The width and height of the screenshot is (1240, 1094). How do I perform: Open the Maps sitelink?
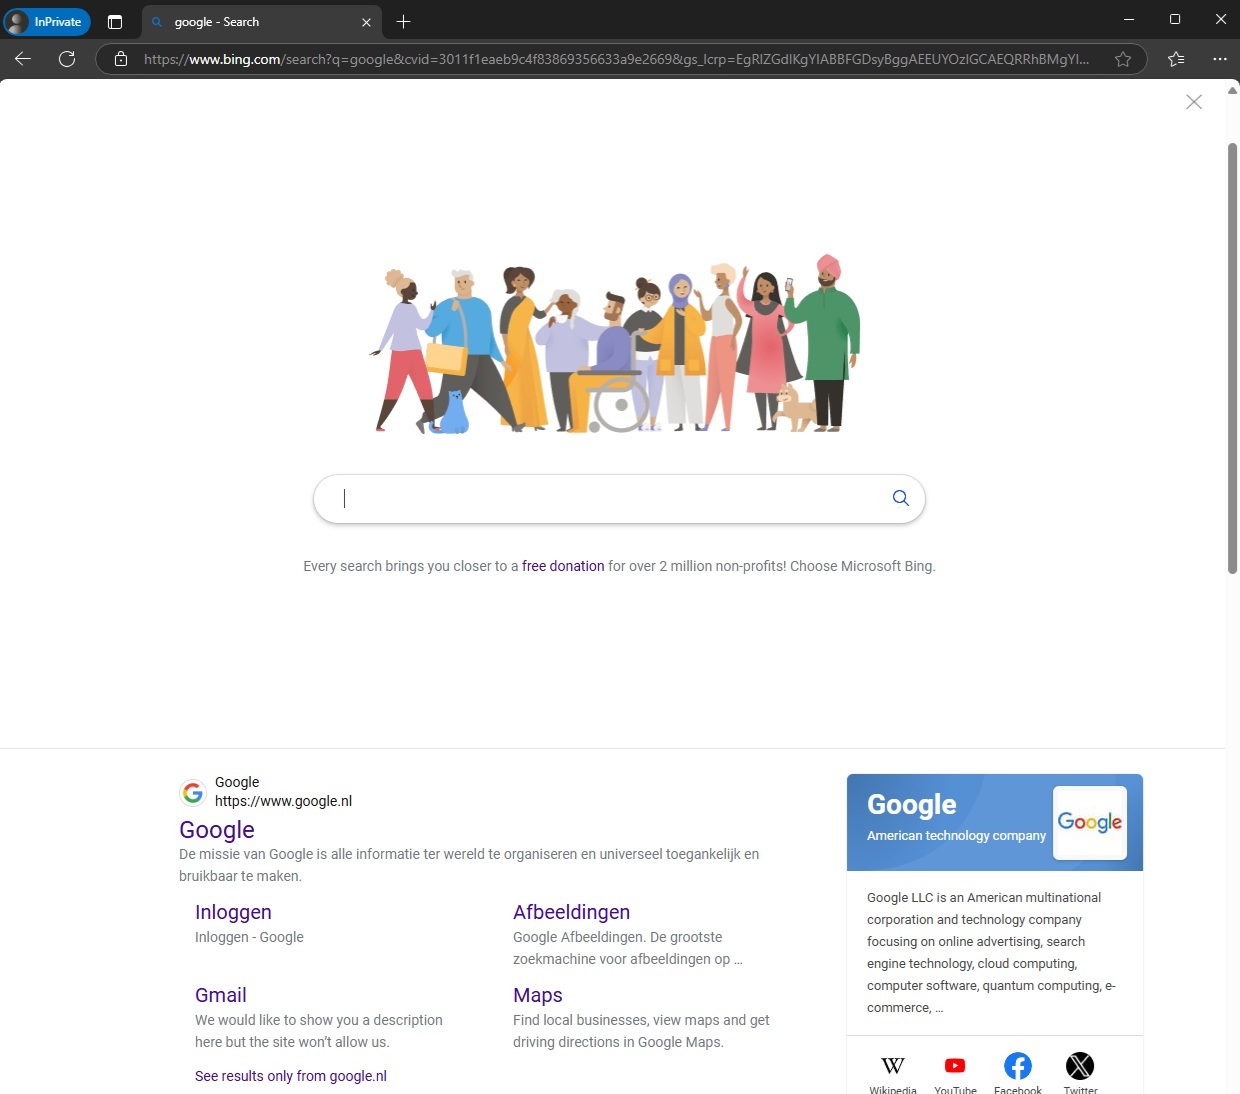click(x=538, y=995)
